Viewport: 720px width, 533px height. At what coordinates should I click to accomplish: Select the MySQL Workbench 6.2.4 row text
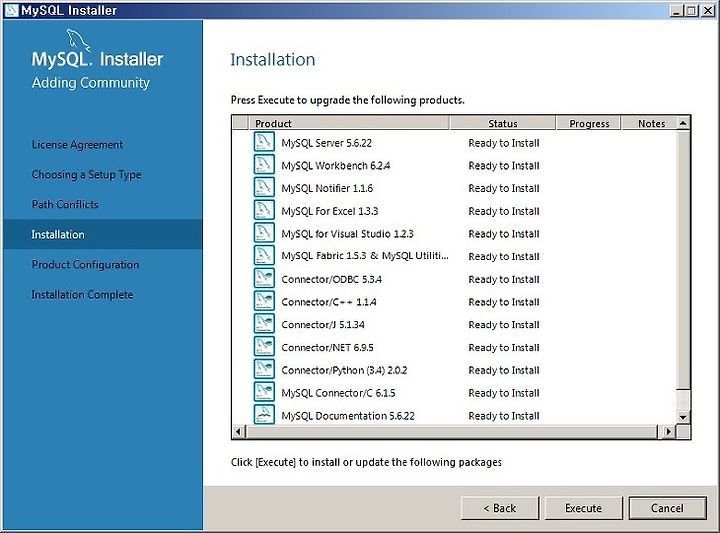[336, 166]
